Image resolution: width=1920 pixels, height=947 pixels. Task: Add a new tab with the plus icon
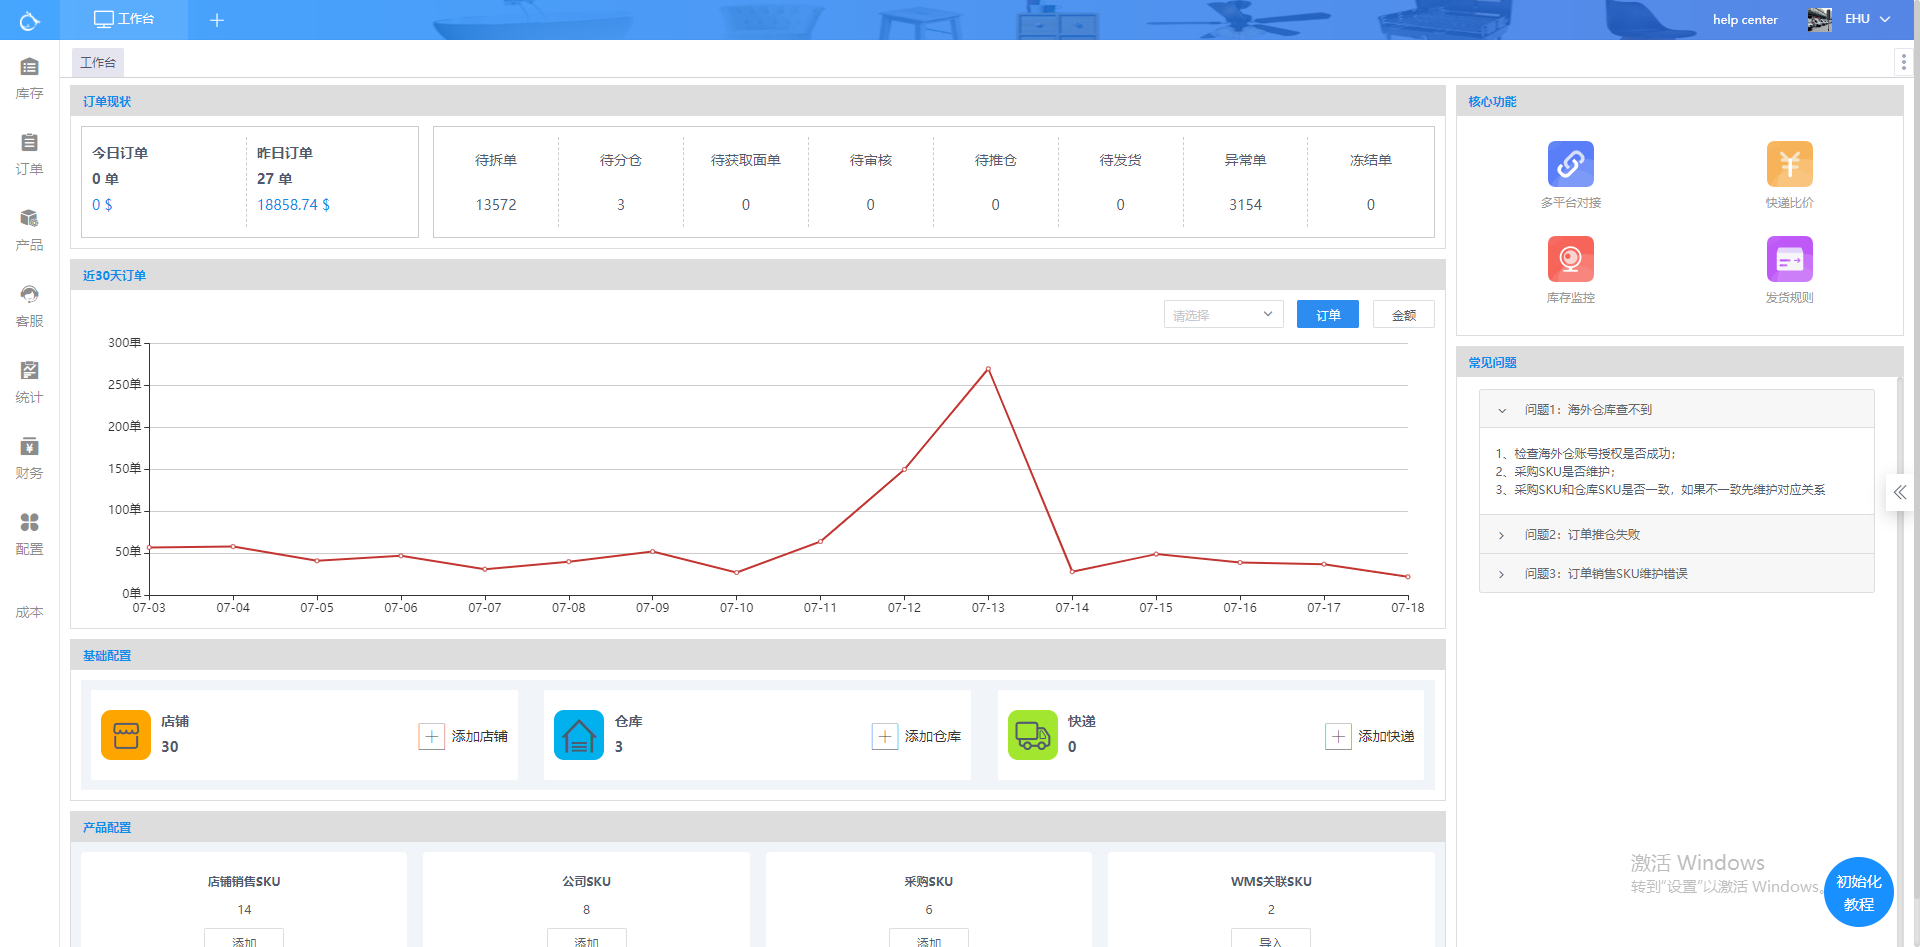(216, 20)
